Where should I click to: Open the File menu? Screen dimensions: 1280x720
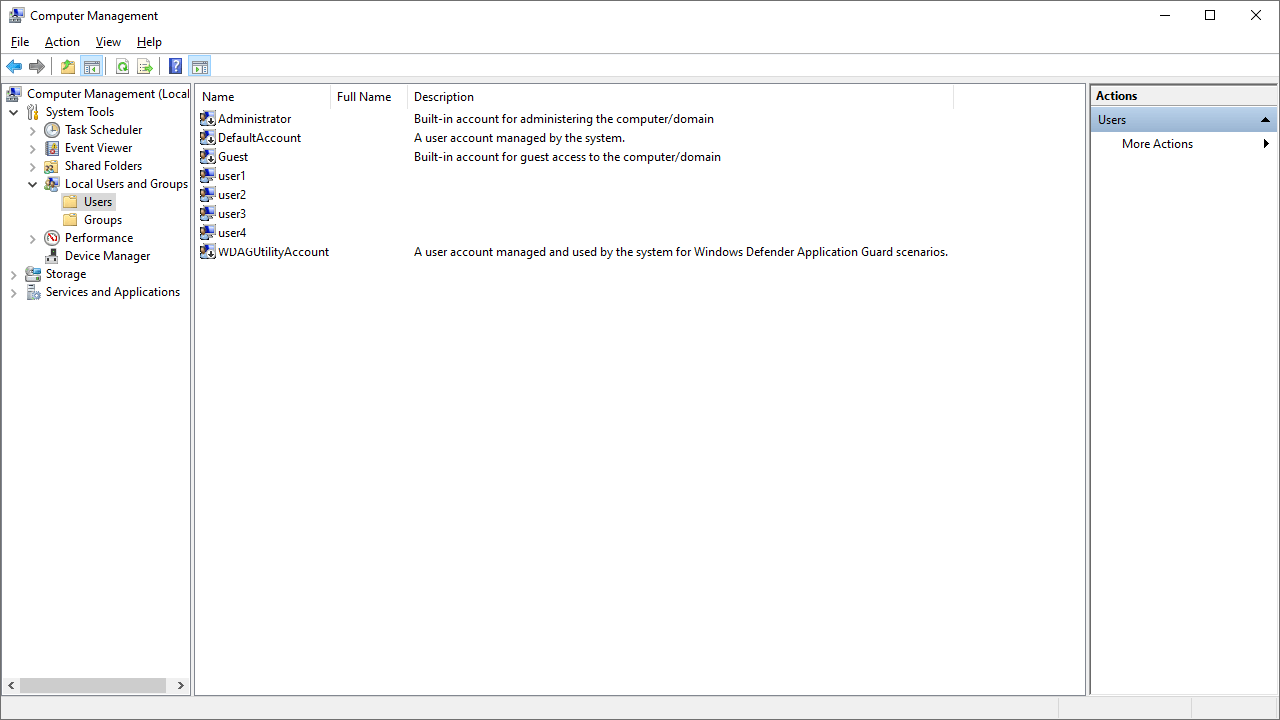click(x=20, y=42)
